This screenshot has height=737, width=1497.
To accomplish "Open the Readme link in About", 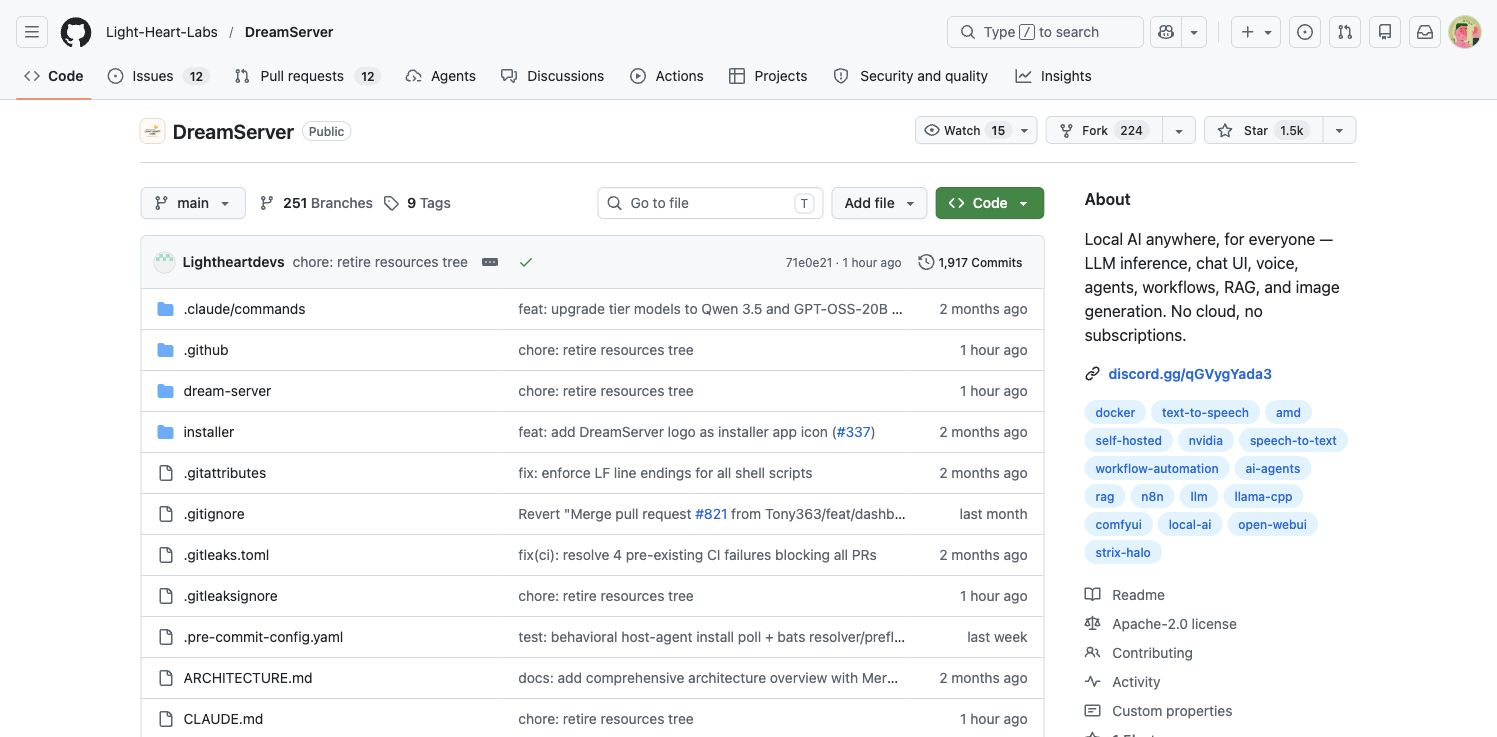I will tap(1138, 595).
